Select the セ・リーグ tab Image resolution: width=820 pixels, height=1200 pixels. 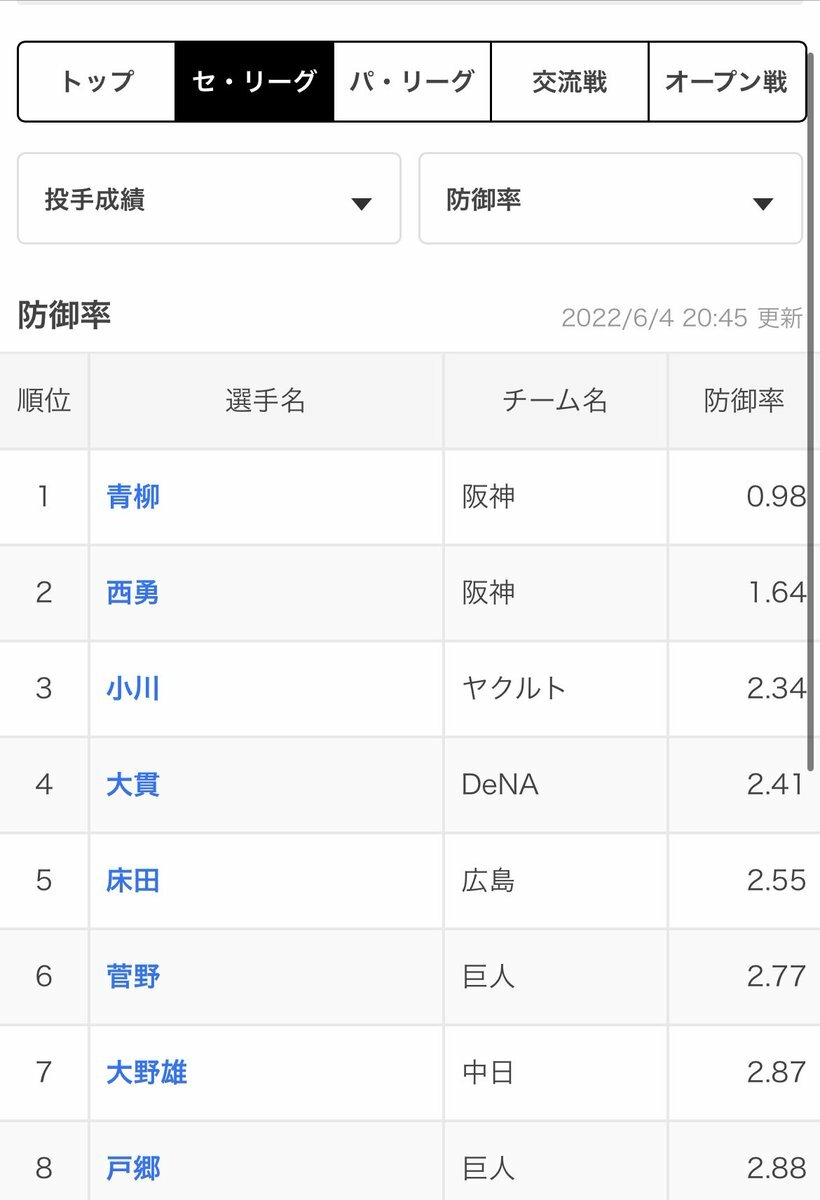(254, 82)
